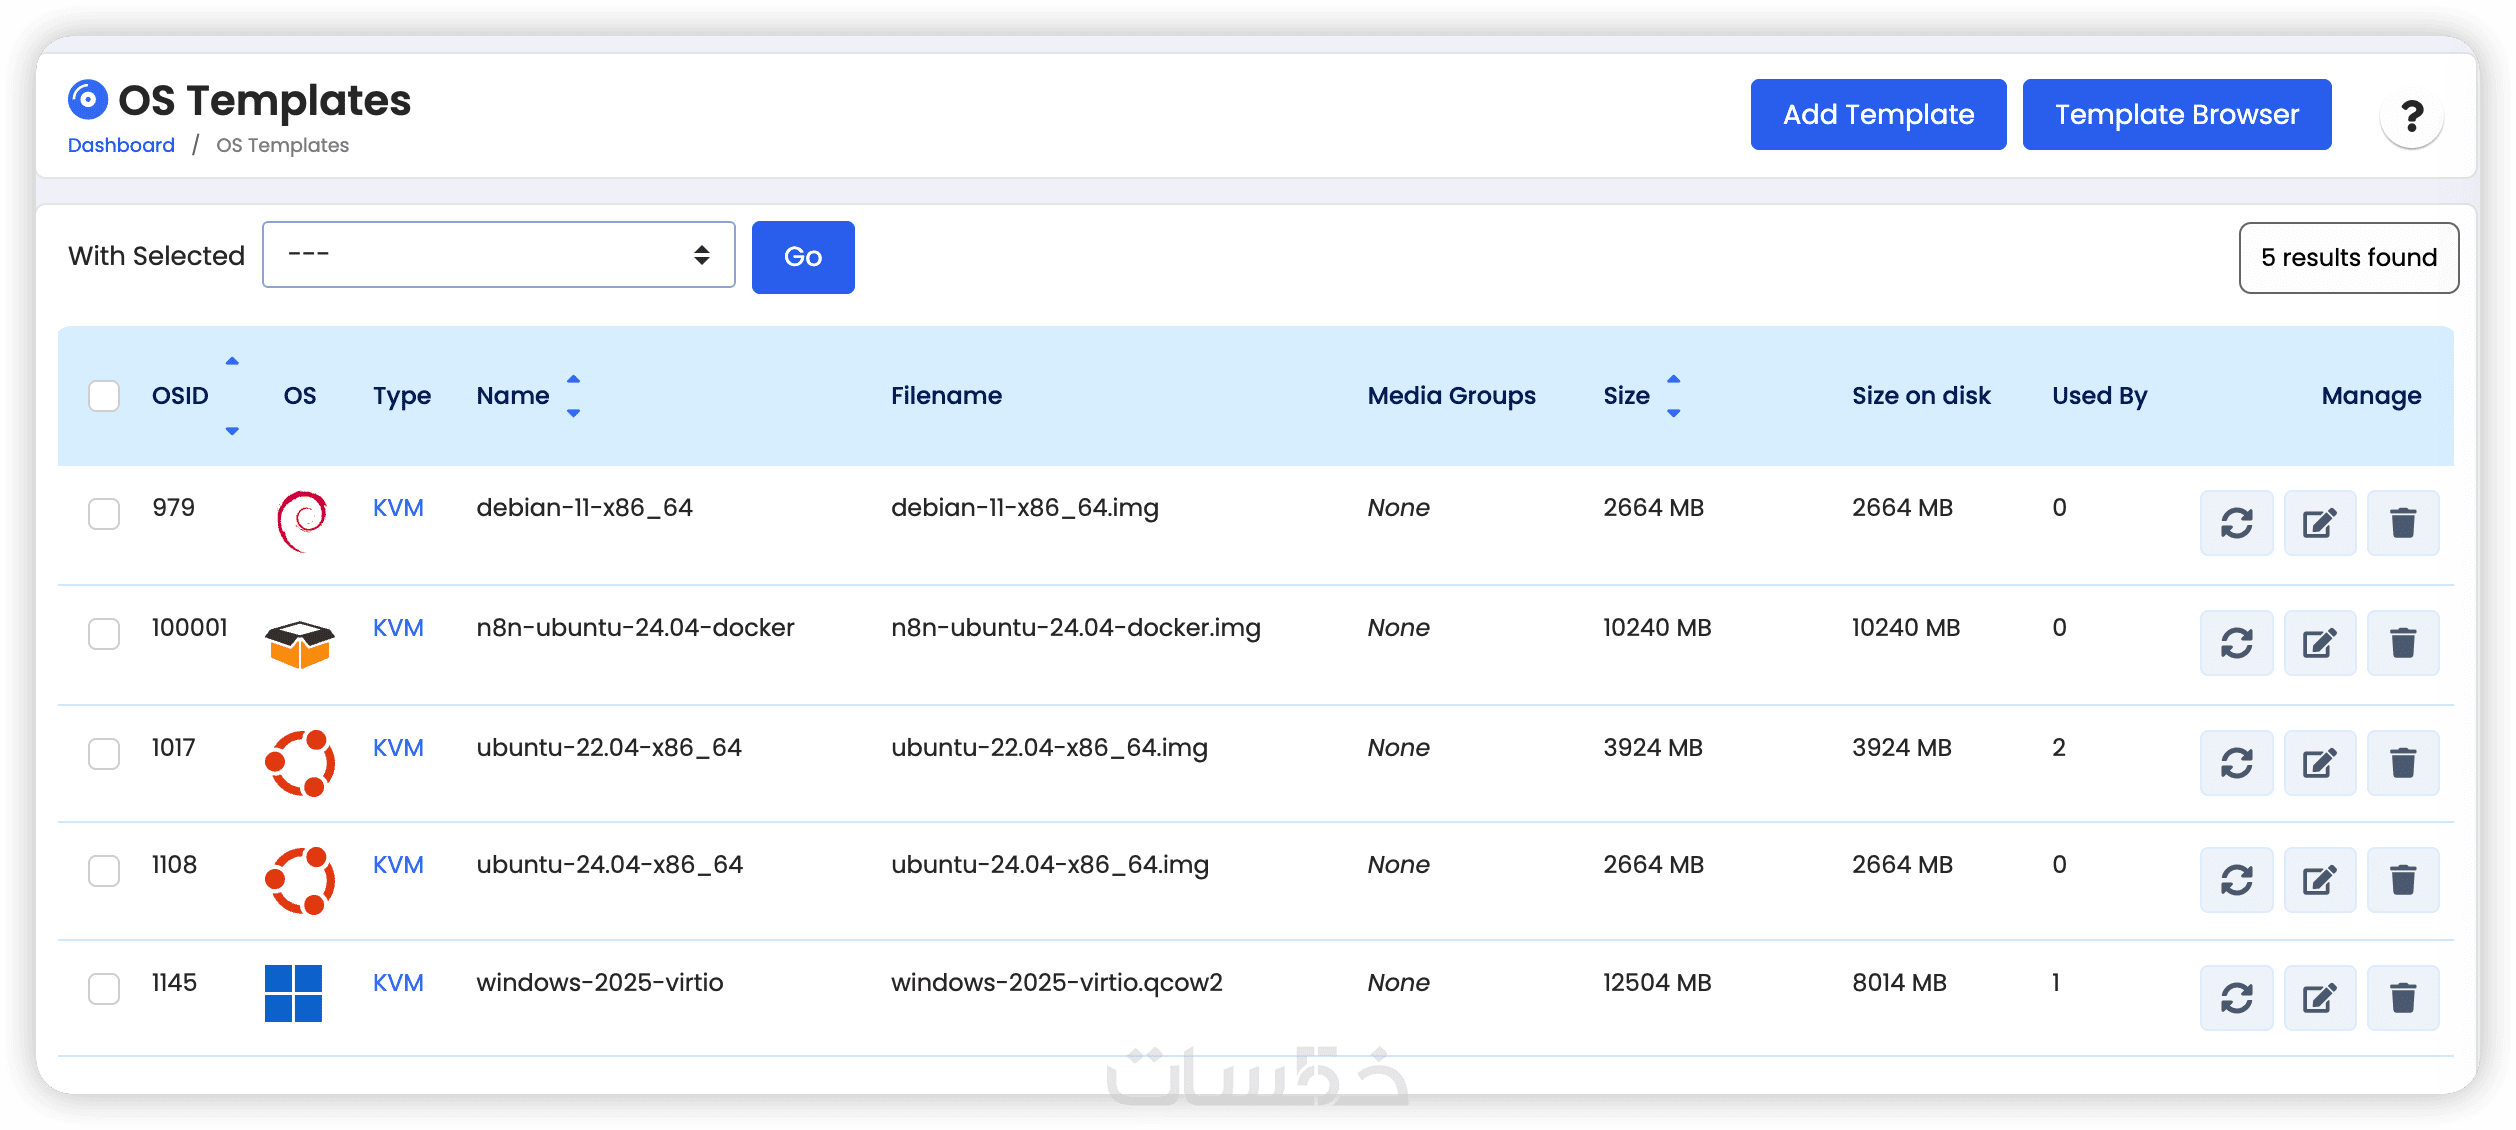Image resolution: width=2516 pixels, height=1130 pixels.
Task: Go to Dashboard breadcrumb link
Action: tap(121, 145)
